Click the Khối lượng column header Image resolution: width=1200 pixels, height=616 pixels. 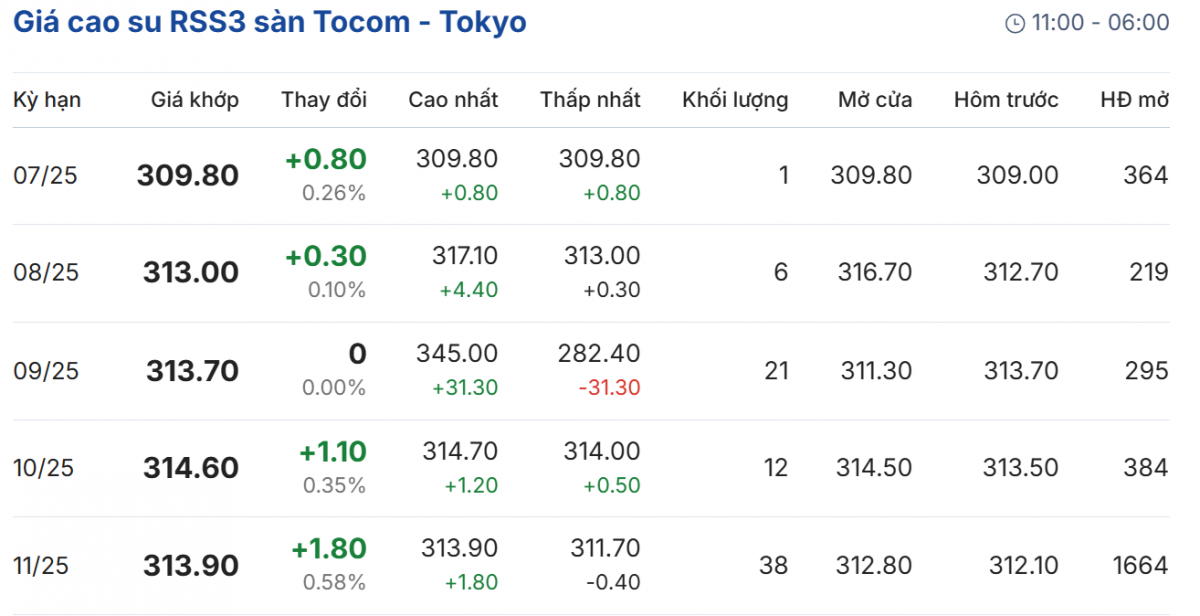coord(735,100)
